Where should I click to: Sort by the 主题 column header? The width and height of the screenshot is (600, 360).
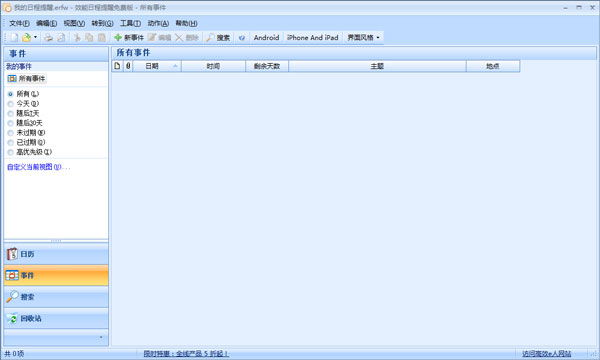point(377,66)
